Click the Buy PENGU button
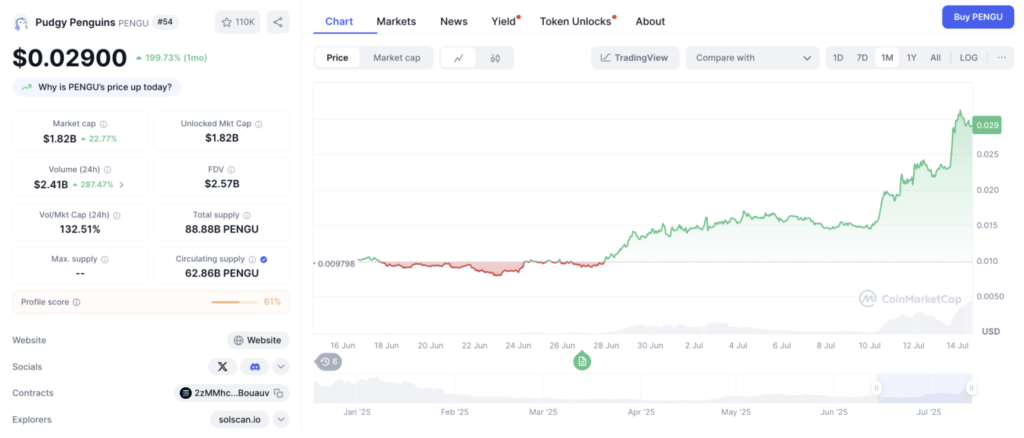 (978, 17)
